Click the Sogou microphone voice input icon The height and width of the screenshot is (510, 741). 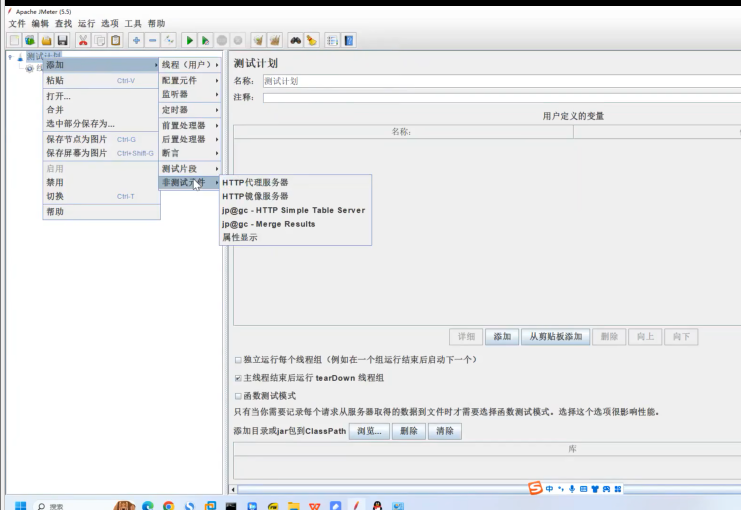coord(572,489)
